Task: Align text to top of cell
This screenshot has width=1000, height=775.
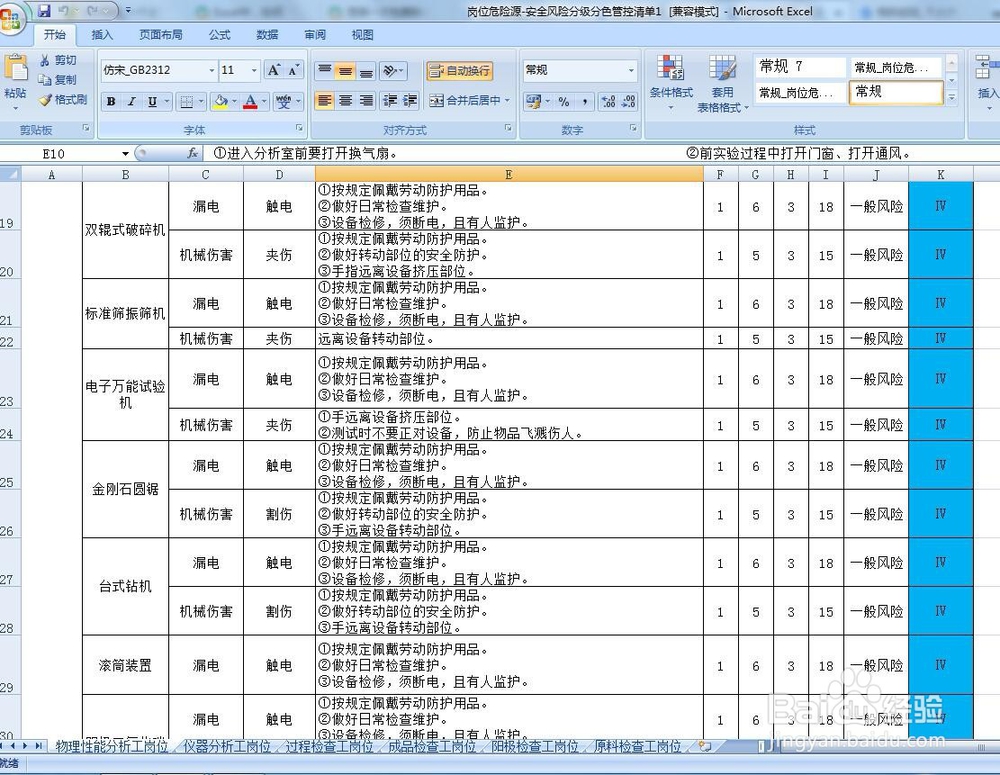Action: [325, 70]
